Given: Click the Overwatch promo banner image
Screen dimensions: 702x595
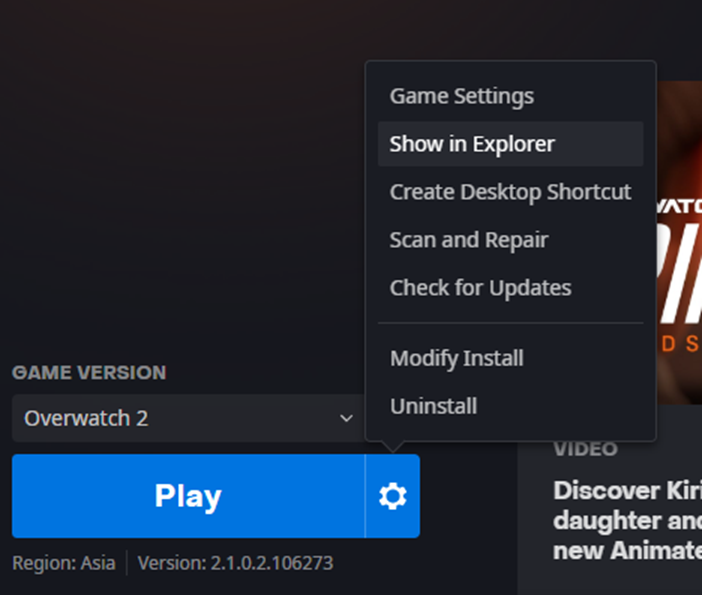Looking at the screenshot, I should point(679,243).
